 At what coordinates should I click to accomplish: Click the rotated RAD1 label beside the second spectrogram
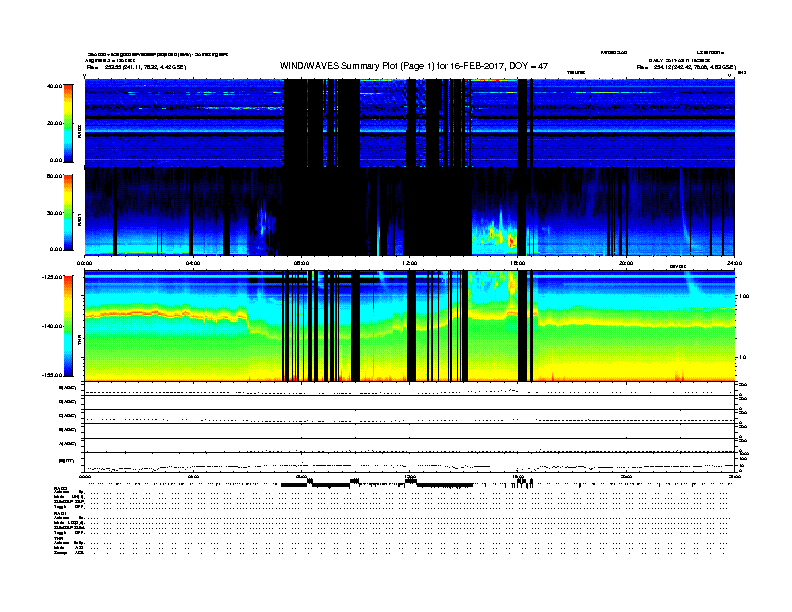(79, 220)
